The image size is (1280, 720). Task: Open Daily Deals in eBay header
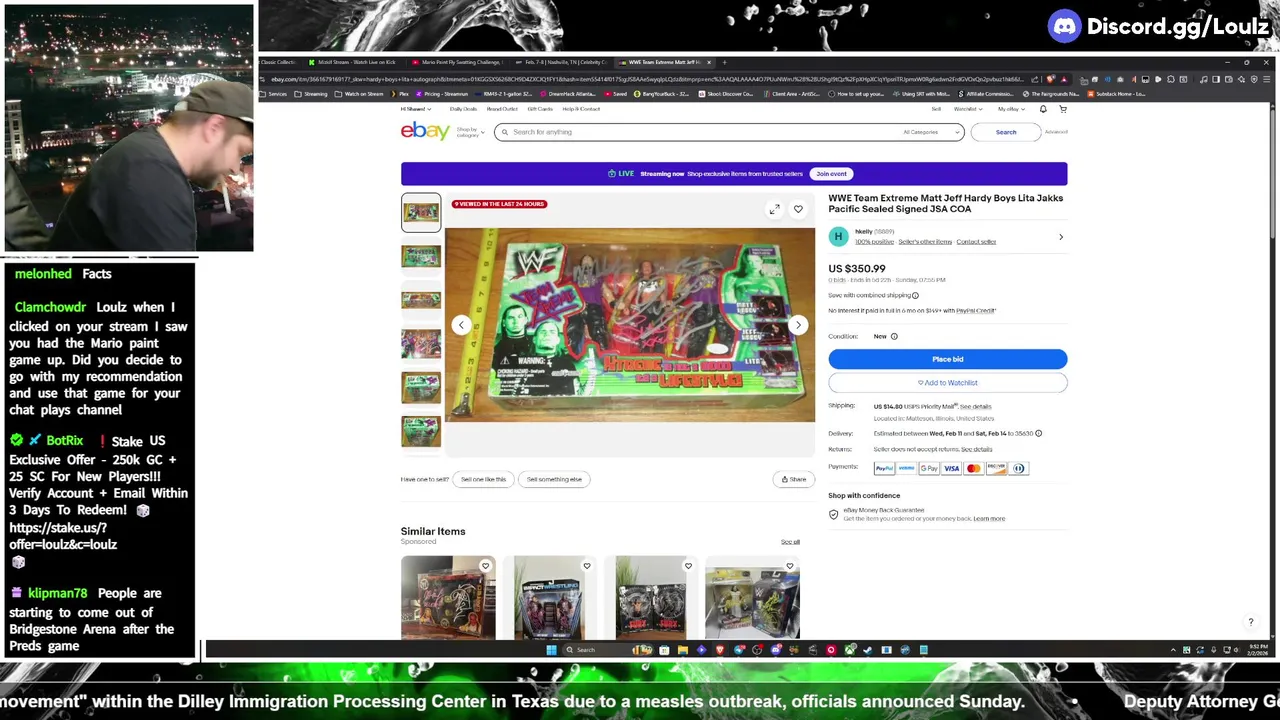click(463, 109)
